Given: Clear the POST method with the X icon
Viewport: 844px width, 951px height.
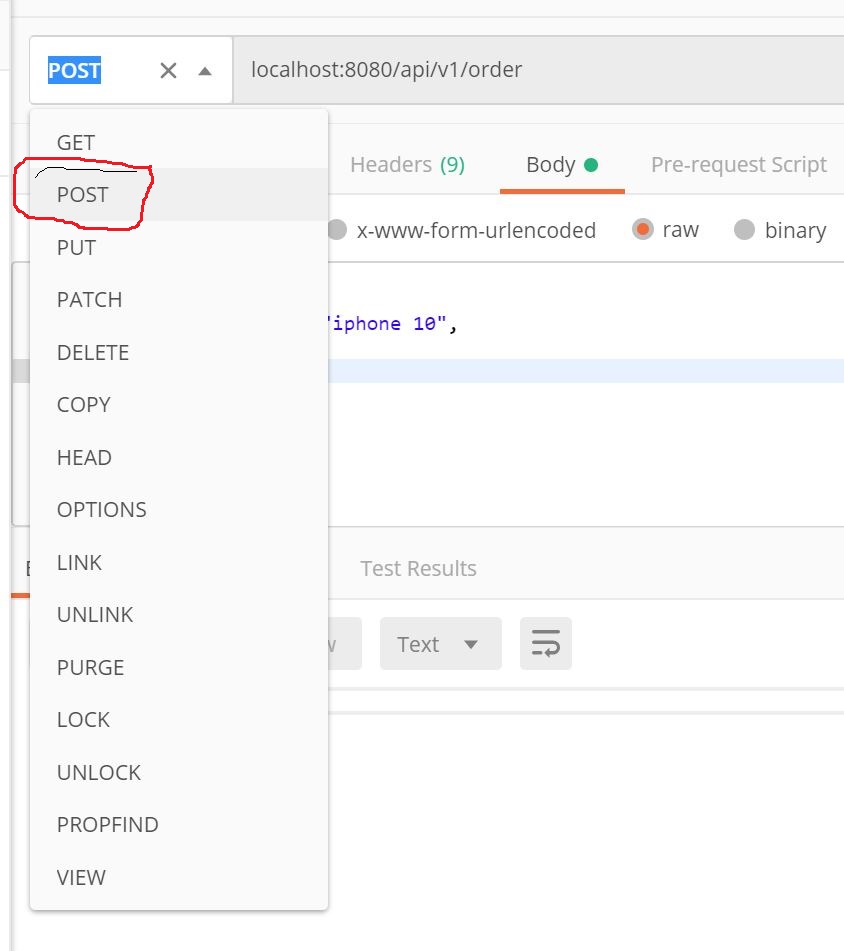Looking at the screenshot, I should [167, 70].
